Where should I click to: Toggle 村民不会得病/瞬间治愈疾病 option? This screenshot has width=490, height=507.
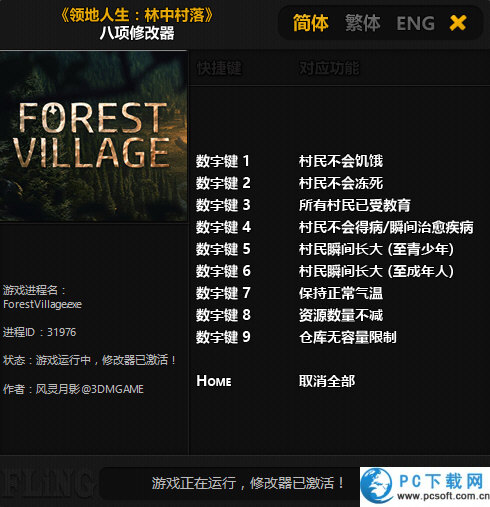click(386, 227)
